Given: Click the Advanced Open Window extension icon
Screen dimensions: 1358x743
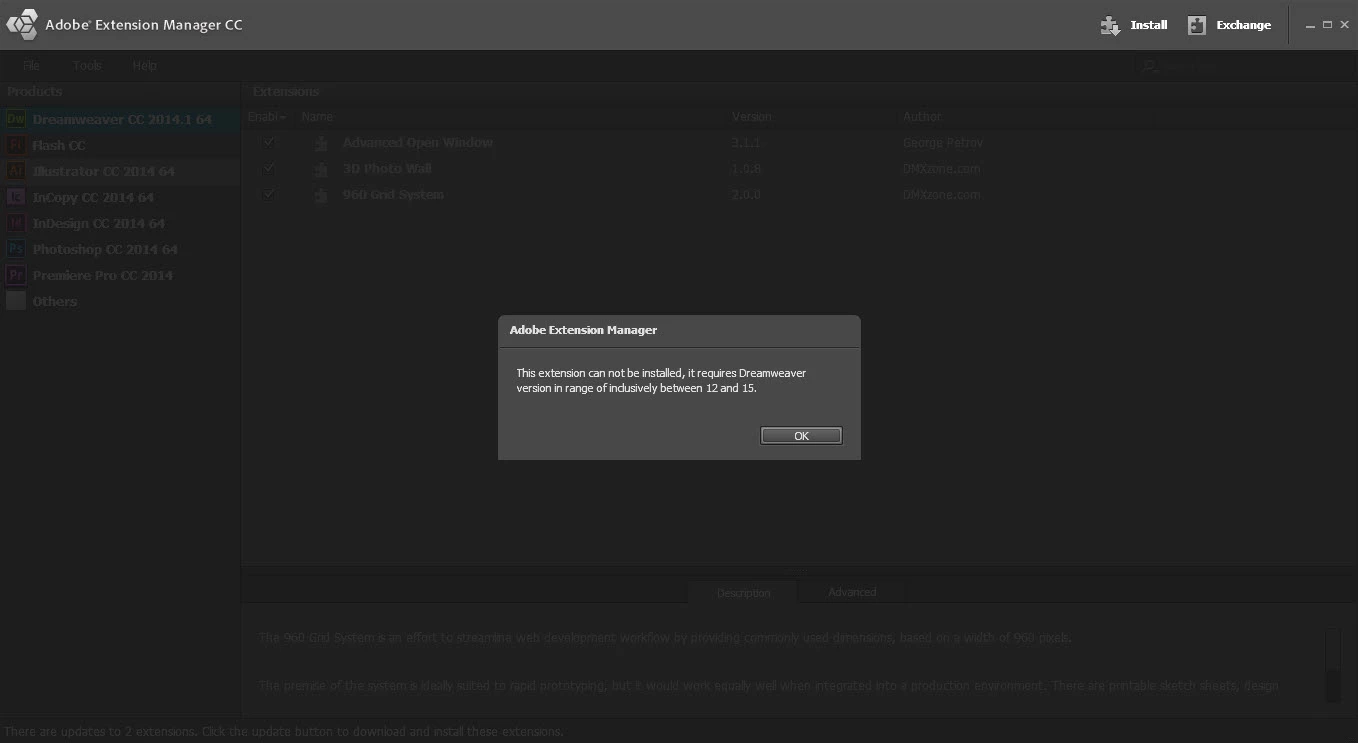Looking at the screenshot, I should point(320,143).
